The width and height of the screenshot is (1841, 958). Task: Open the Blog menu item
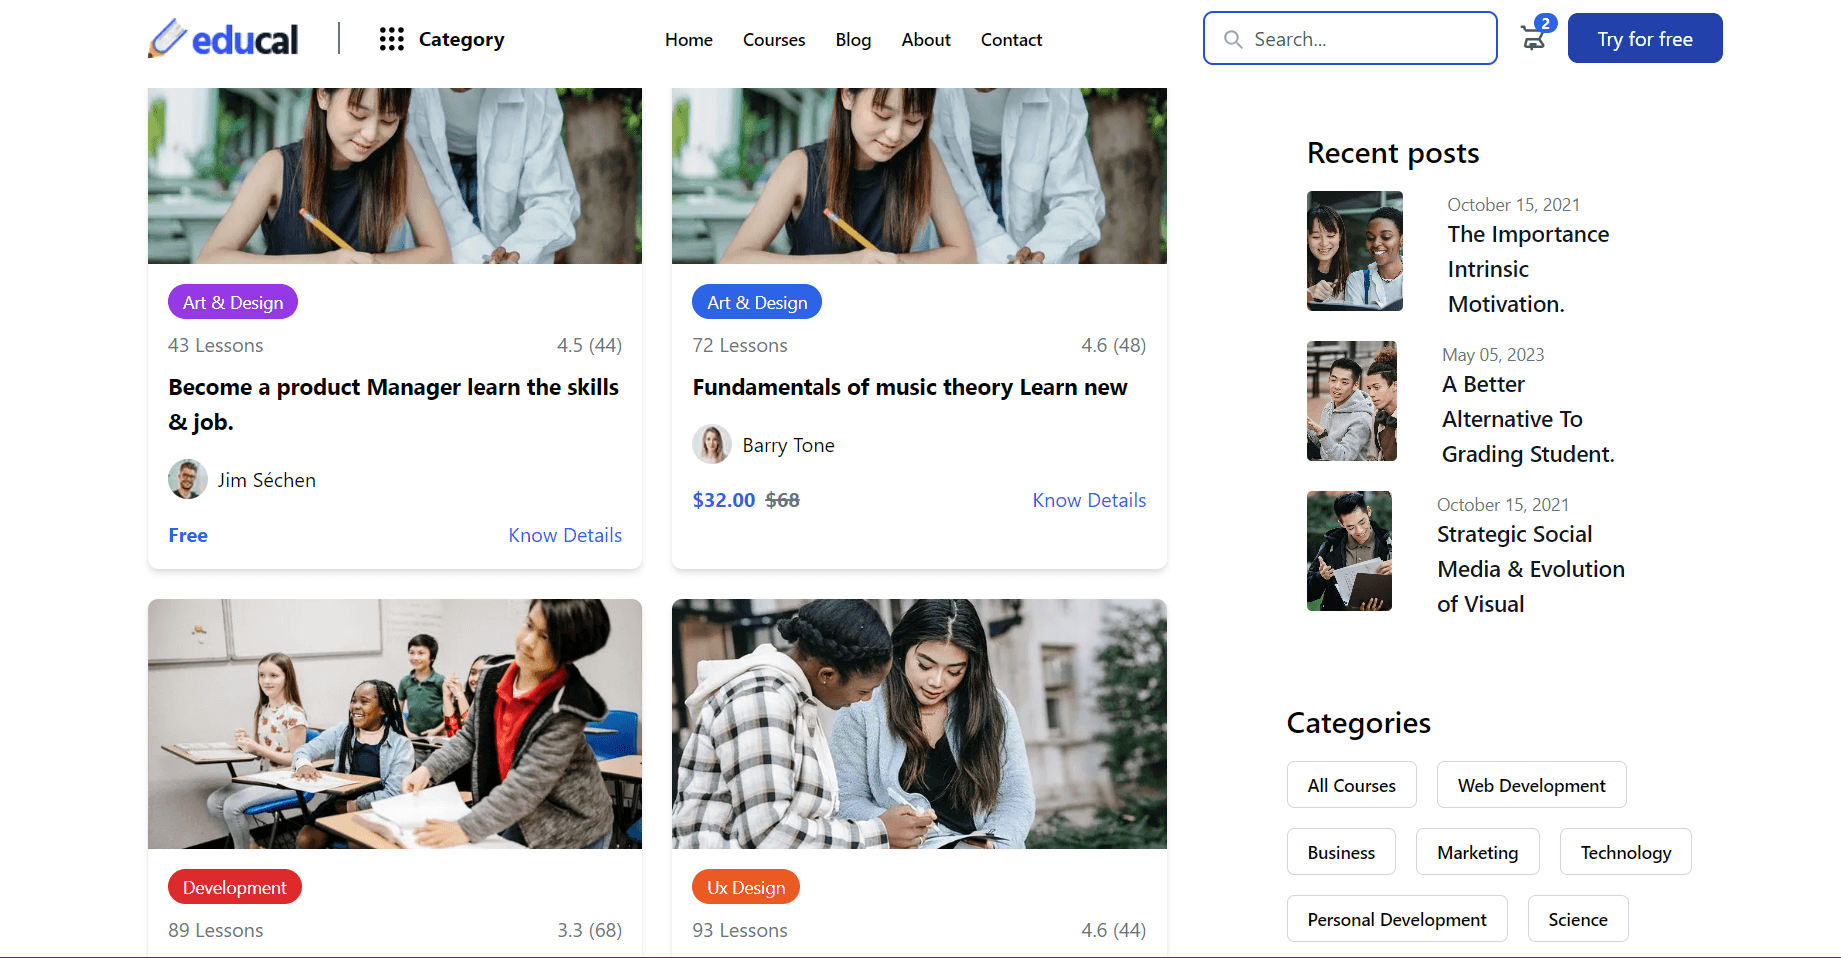[x=853, y=39]
